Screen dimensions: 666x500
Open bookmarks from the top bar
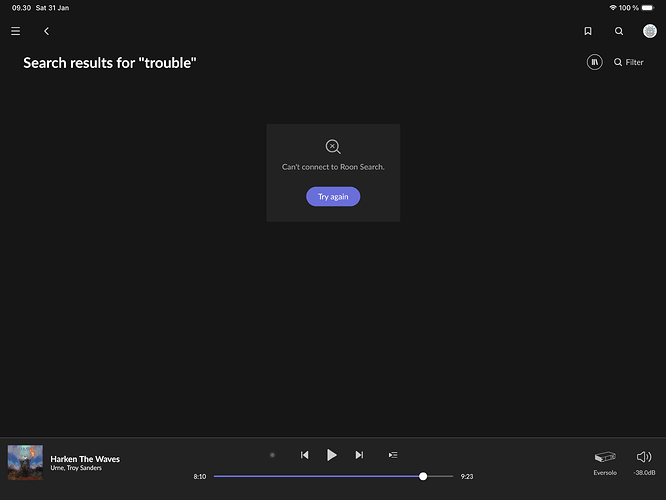[588, 31]
